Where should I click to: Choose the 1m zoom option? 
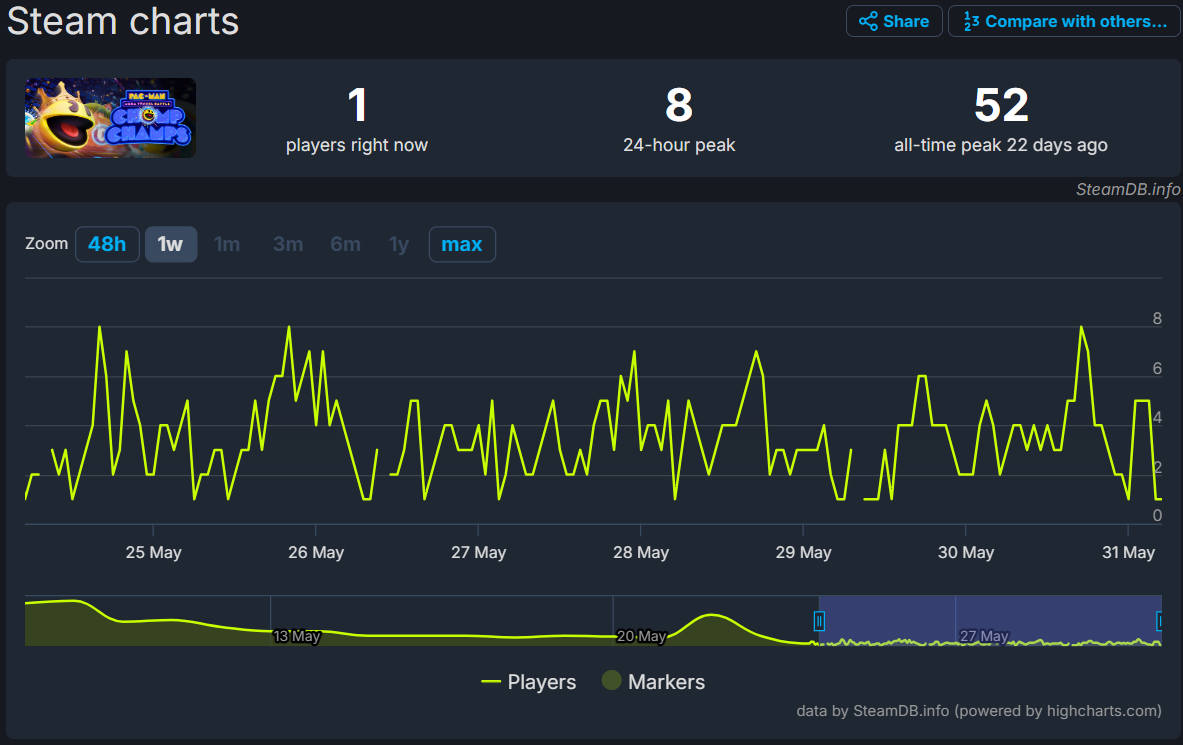[227, 244]
